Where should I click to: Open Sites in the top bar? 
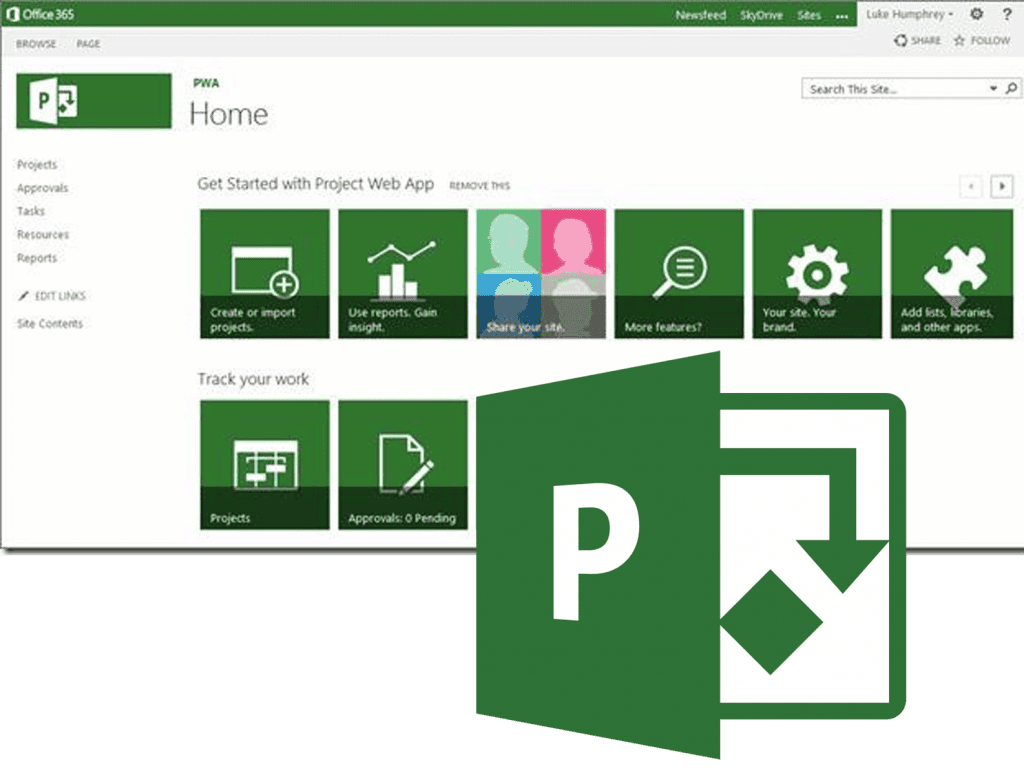(809, 15)
